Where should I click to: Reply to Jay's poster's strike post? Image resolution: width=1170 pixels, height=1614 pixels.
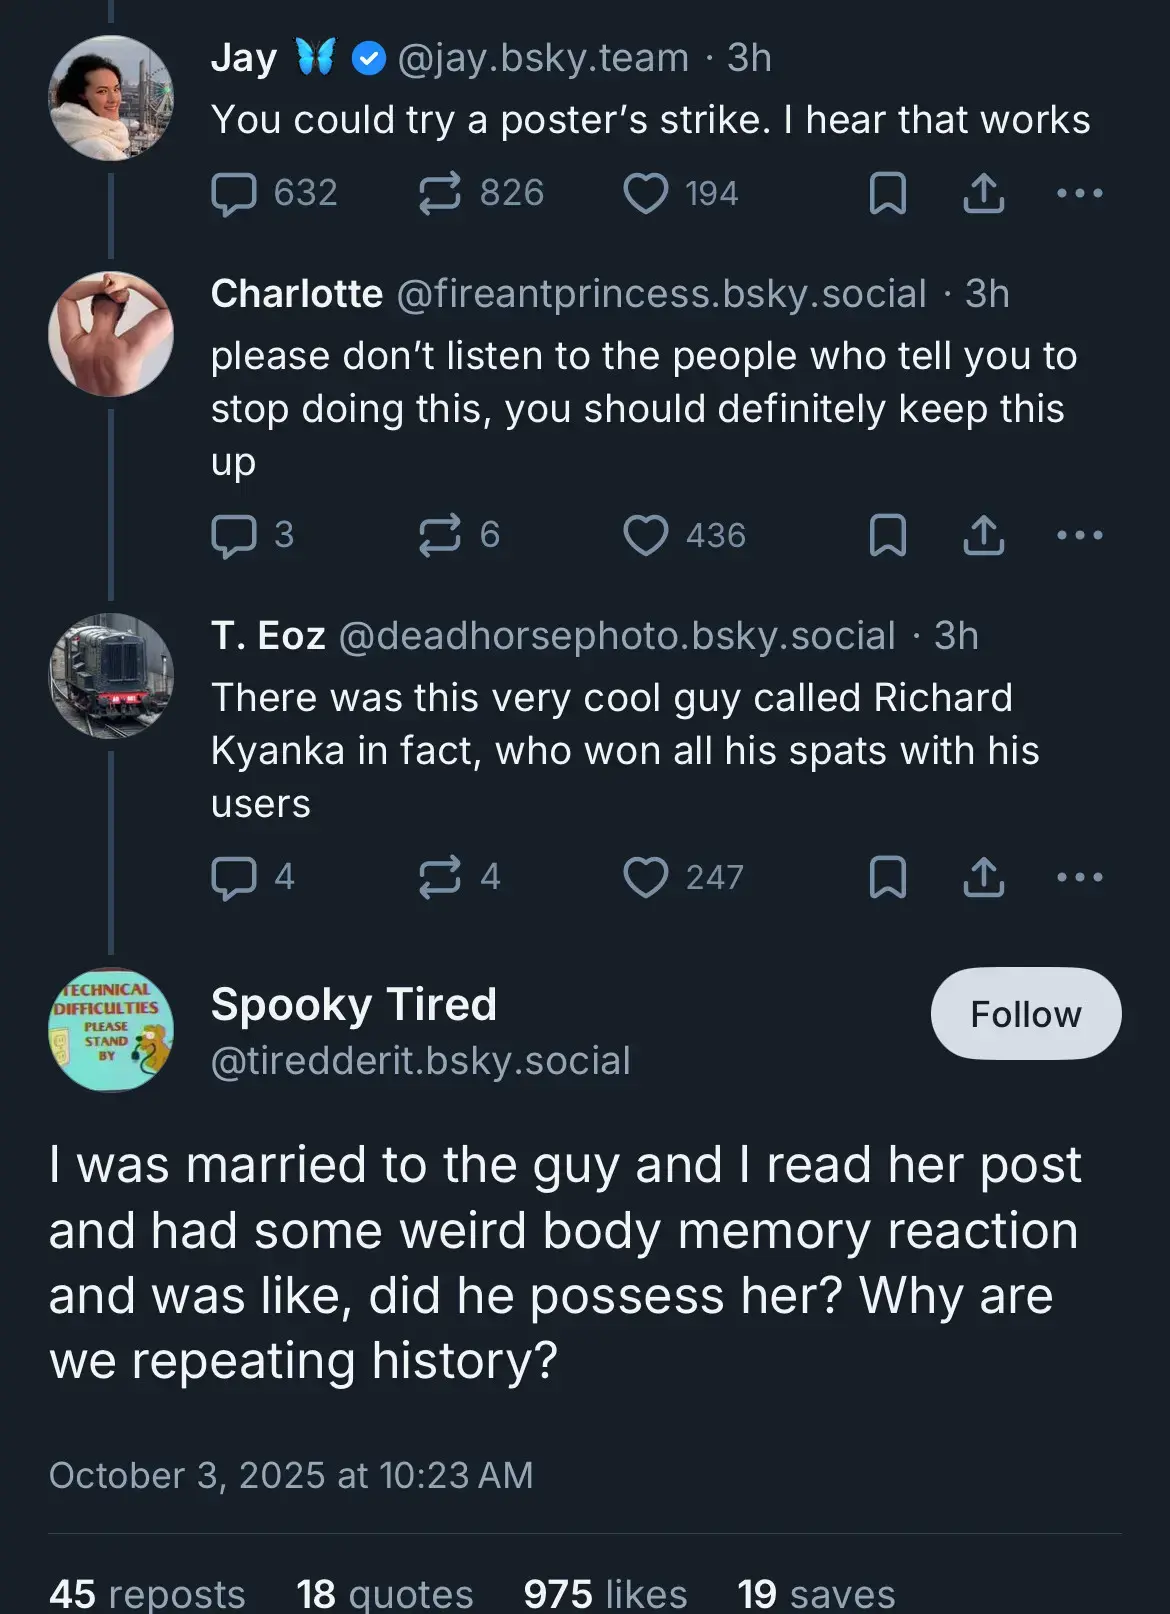coord(234,194)
